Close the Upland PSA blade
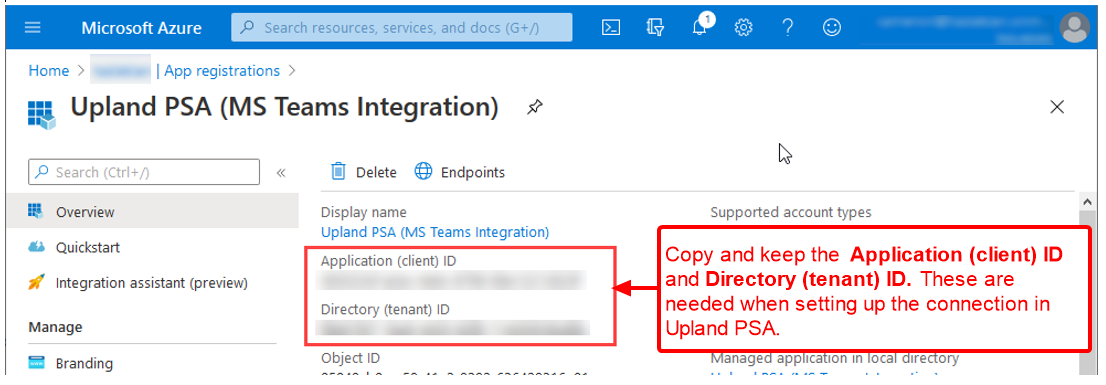The height and width of the screenshot is (385, 1106). coord(1057,107)
